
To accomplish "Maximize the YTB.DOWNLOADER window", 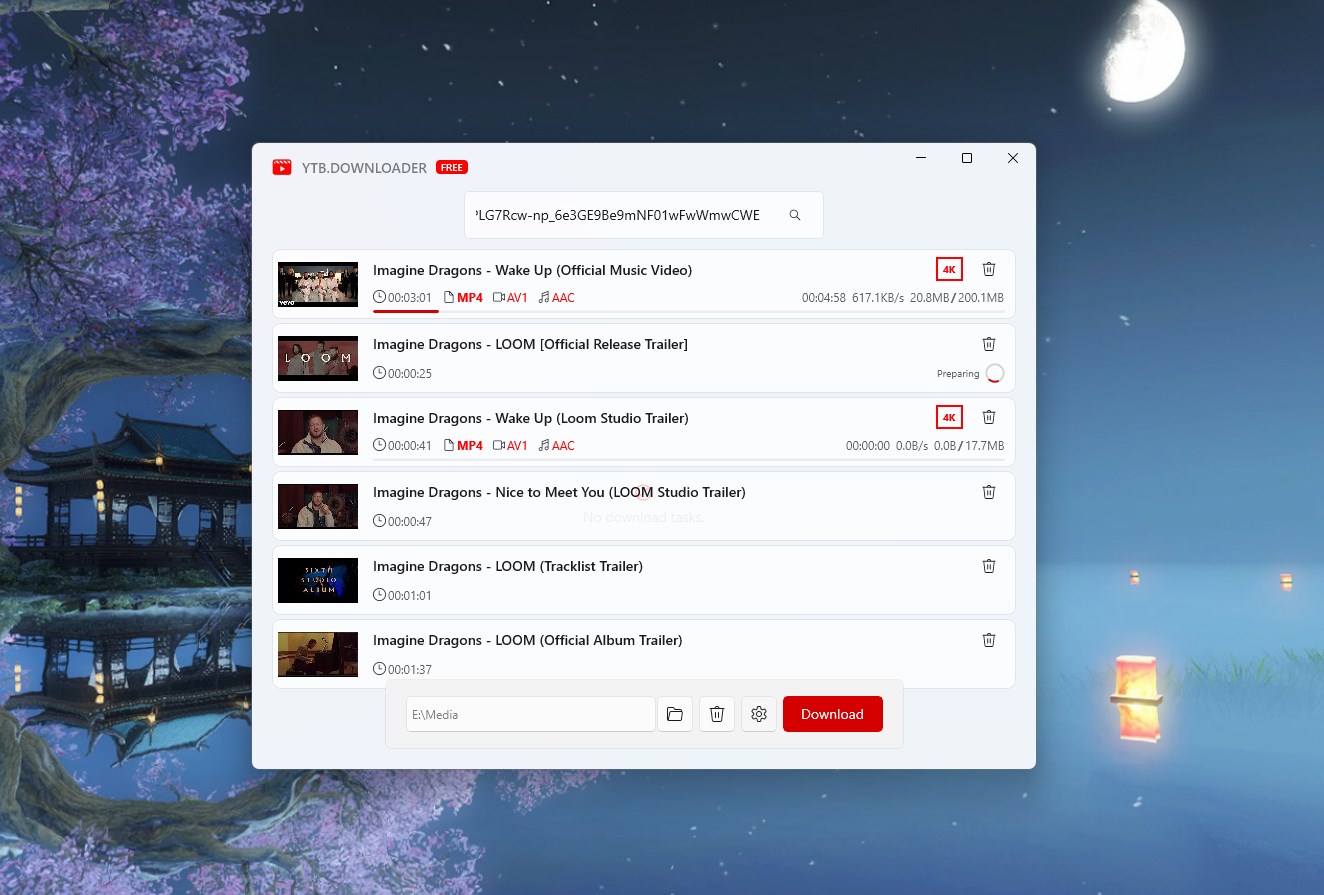I will pos(967,158).
